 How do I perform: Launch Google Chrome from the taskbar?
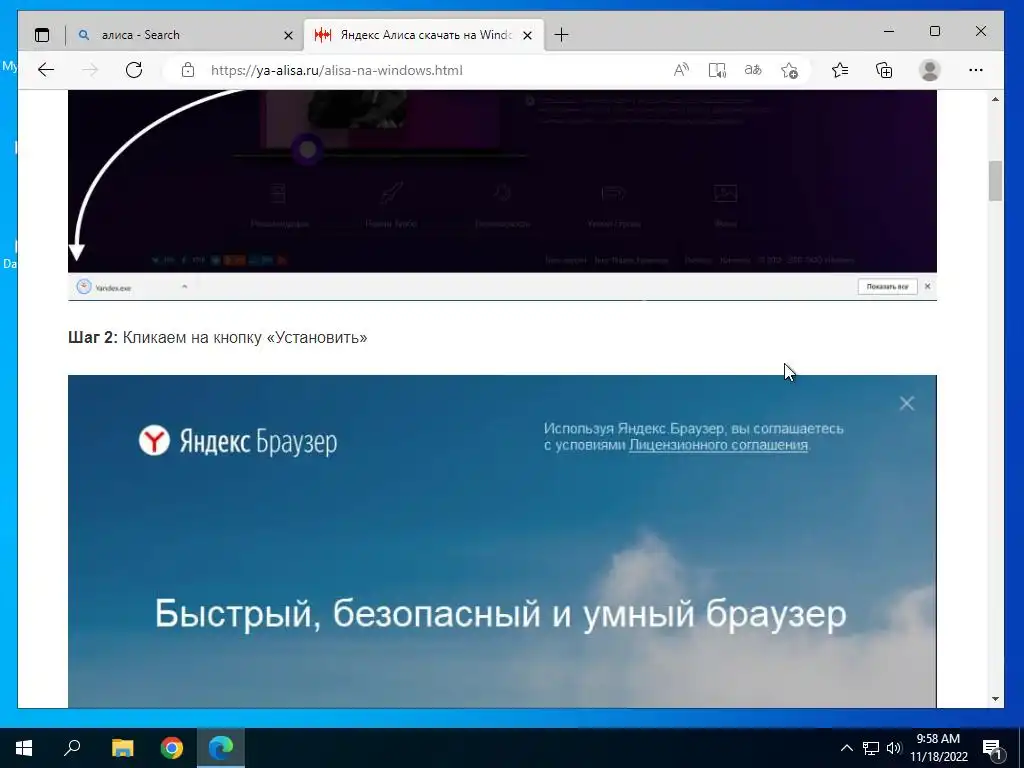pos(172,748)
